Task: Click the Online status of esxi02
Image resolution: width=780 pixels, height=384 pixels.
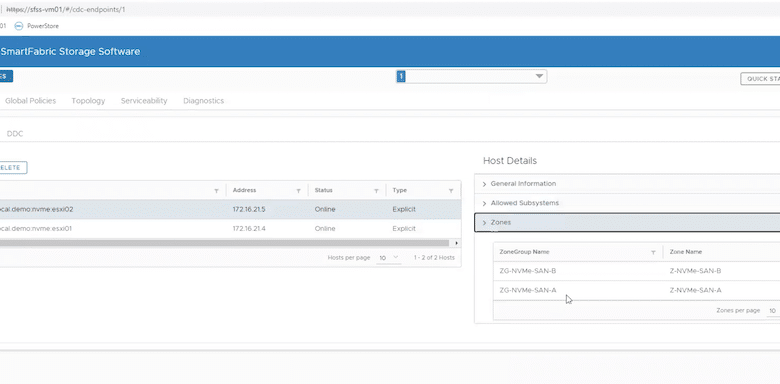Action: tap(325, 209)
